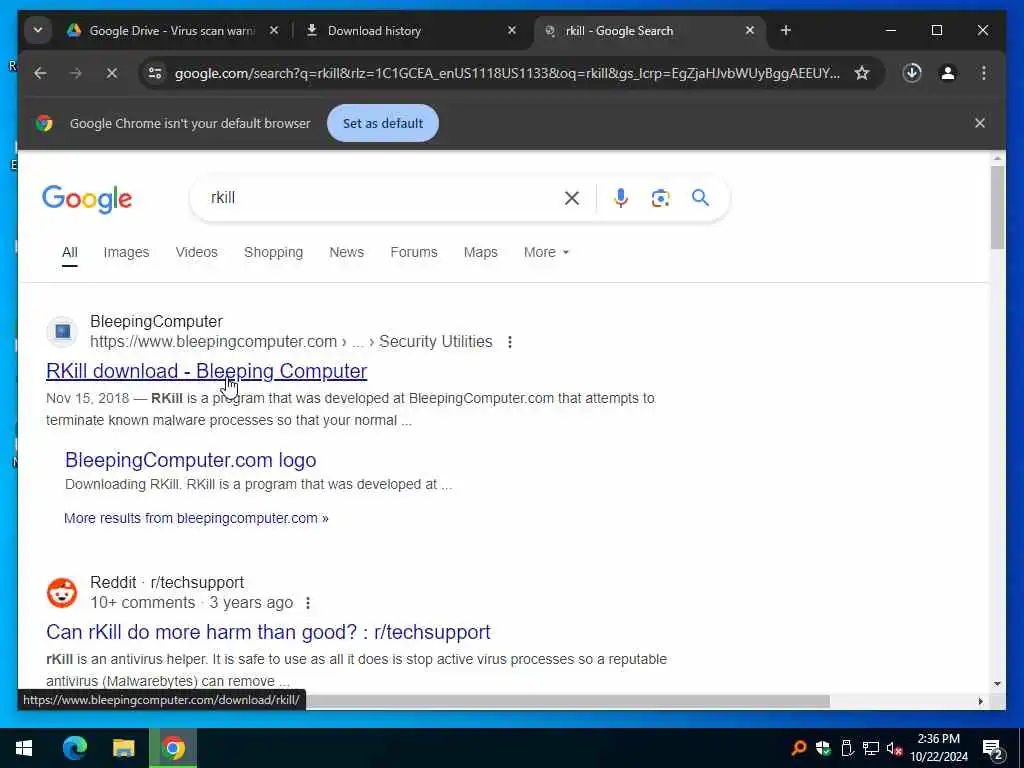
Task: Open the Windows Start menu
Action: tap(24, 748)
